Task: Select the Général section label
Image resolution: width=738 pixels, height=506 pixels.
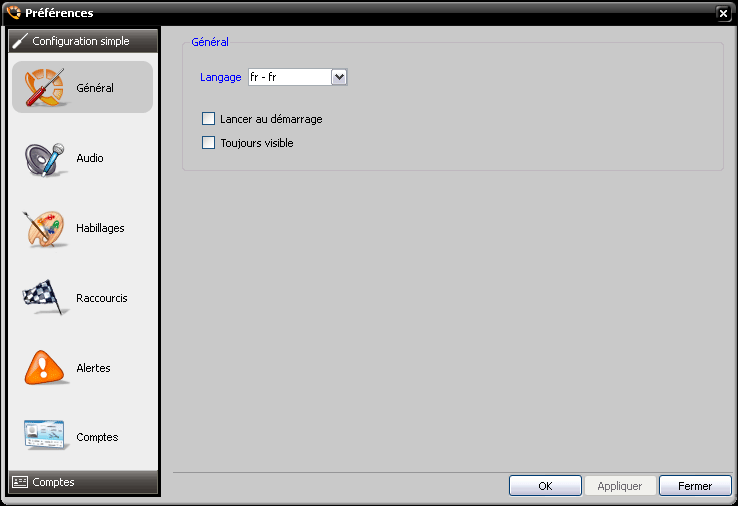Action: click(x=95, y=88)
